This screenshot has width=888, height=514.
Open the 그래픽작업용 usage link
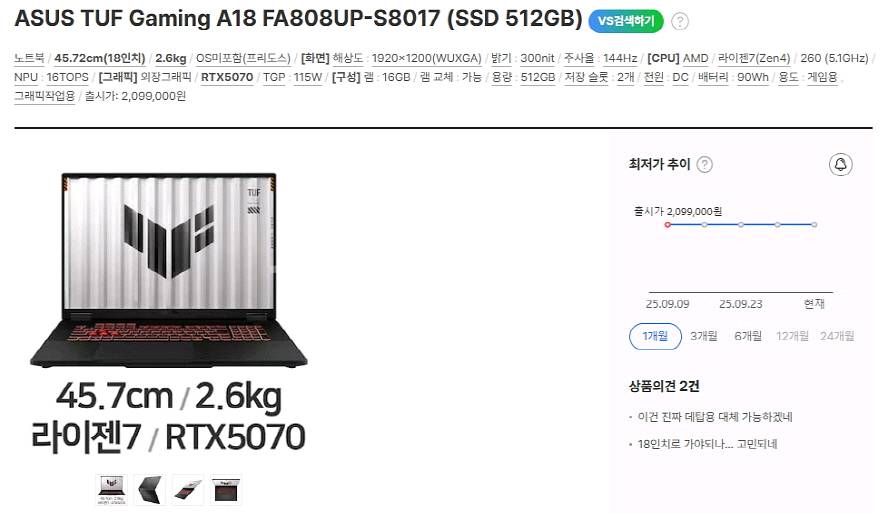pos(44,96)
